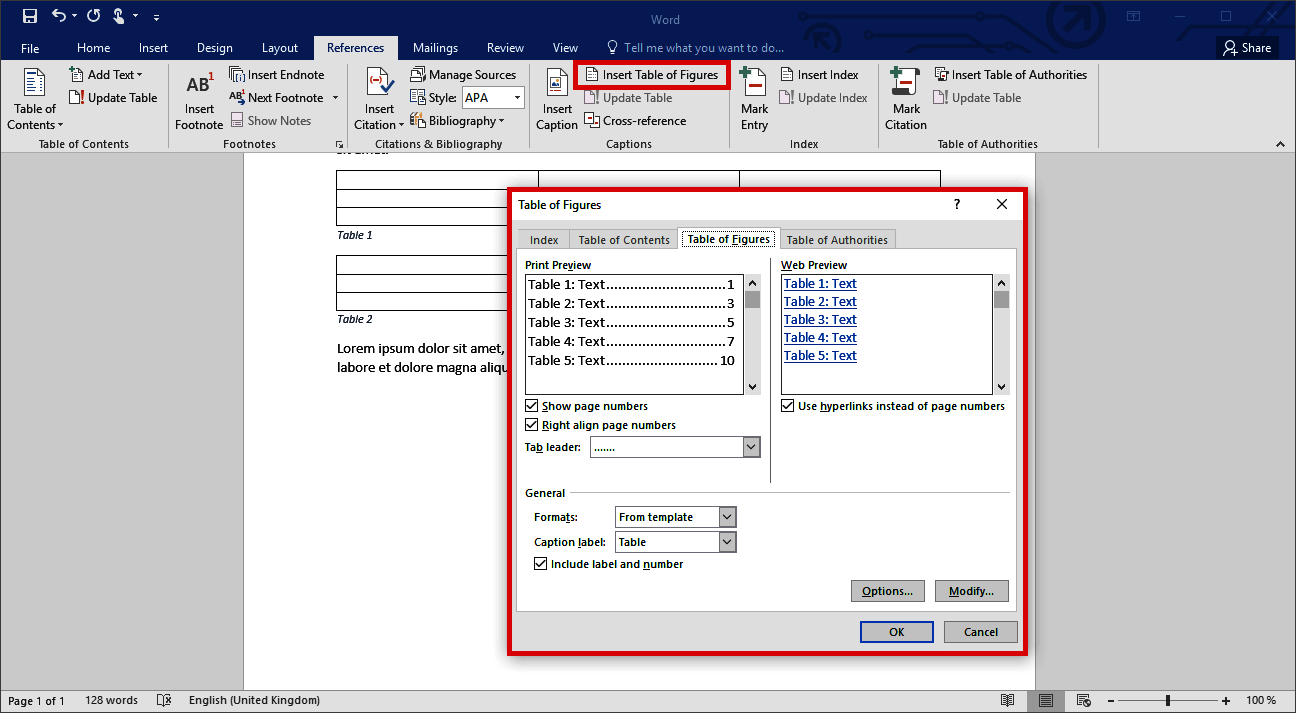This screenshot has width=1296, height=713.
Task: Insert Table of Authorities
Action: point(1011,74)
